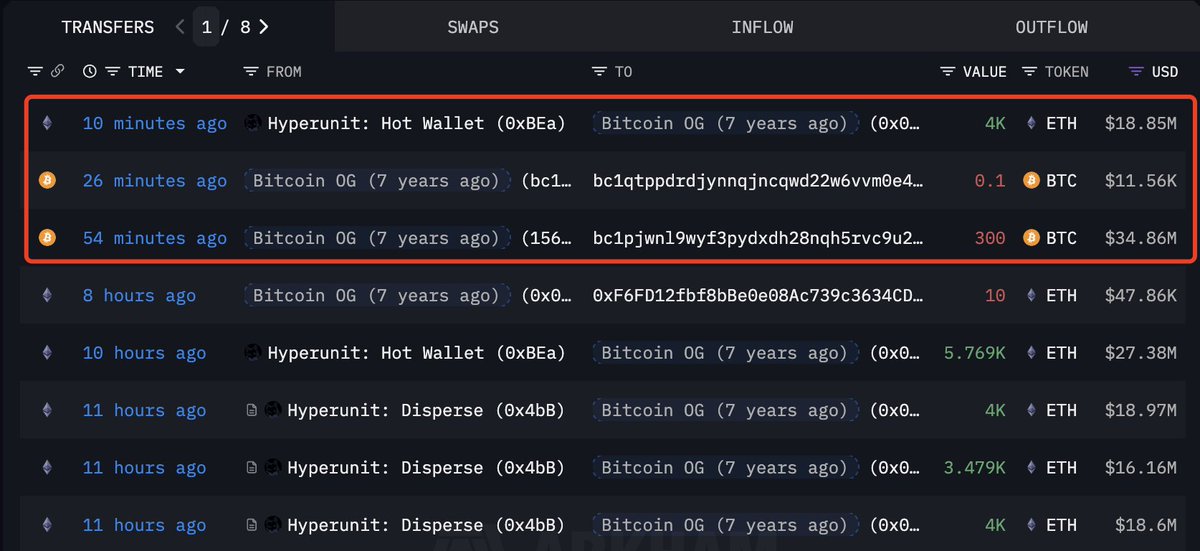1200x551 pixels.
Task: Click the filter icon left of the link icon
Action: point(36,72)
